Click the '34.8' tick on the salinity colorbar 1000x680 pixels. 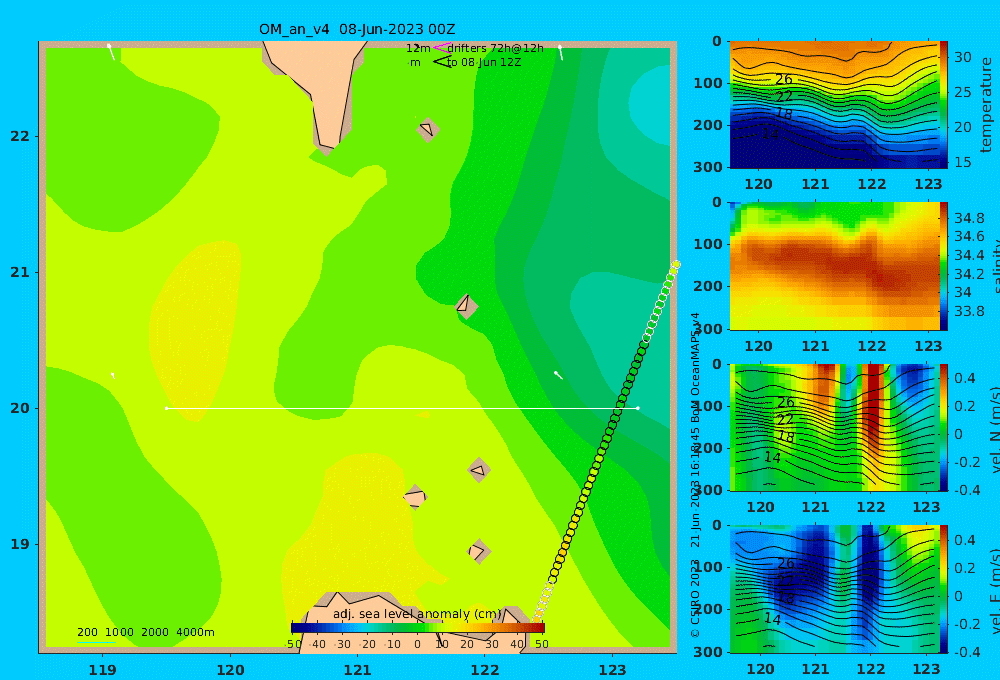coord(969,218)
